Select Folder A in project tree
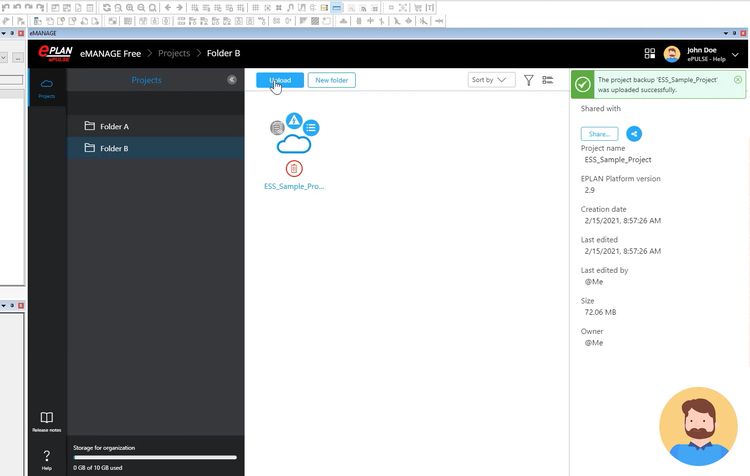This screenshot has height=476, width=750. pos(114,126)
